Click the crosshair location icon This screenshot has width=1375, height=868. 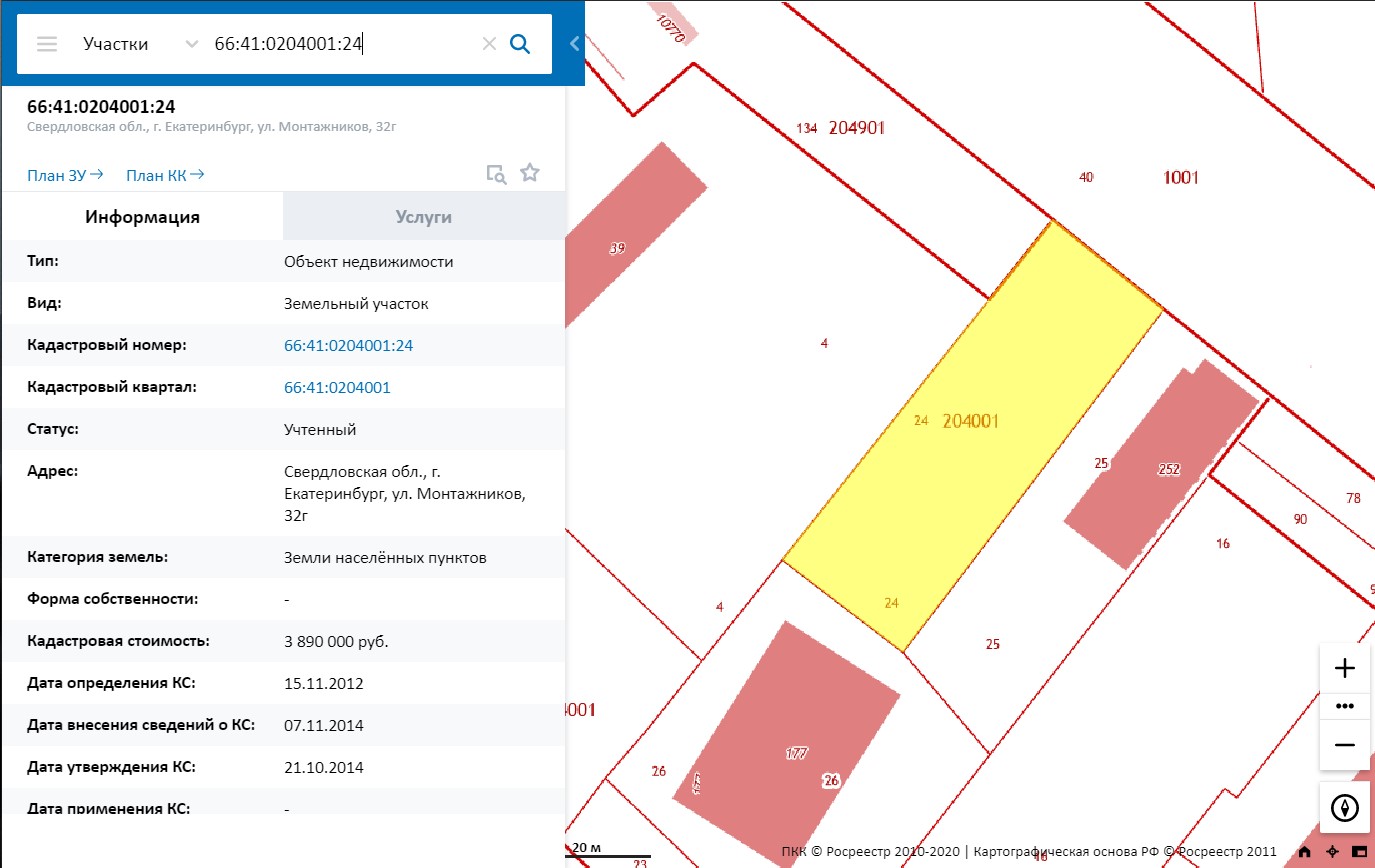tap(1331, 852)
